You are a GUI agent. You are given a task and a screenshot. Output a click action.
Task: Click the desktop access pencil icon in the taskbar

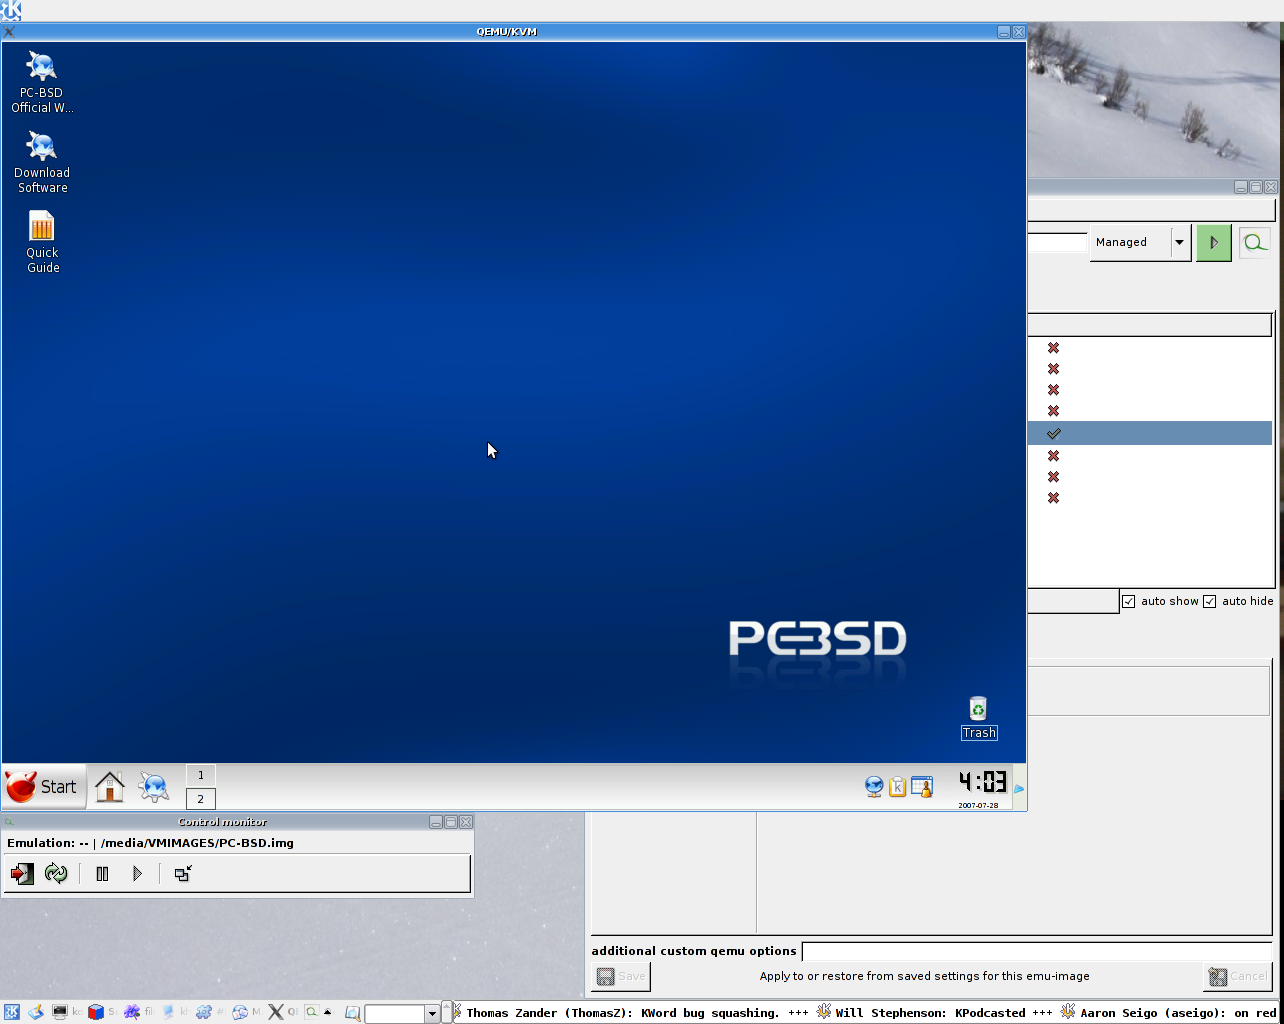coord(35,1012)
